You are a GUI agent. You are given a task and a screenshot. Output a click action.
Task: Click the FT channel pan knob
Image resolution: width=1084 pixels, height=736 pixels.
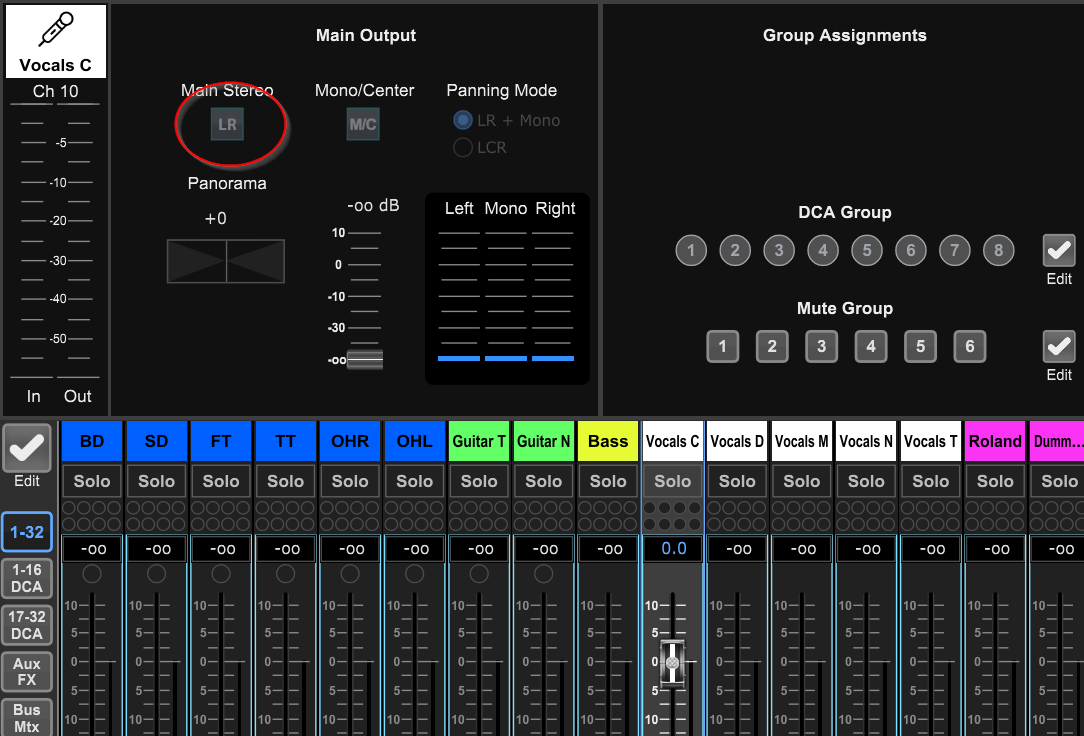(x=221, y=574)
